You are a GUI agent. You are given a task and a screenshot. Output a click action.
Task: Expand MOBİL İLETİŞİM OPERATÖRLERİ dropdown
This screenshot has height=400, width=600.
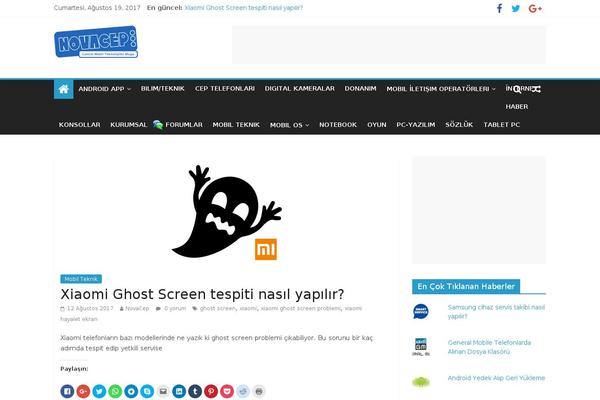coord(441,89)
